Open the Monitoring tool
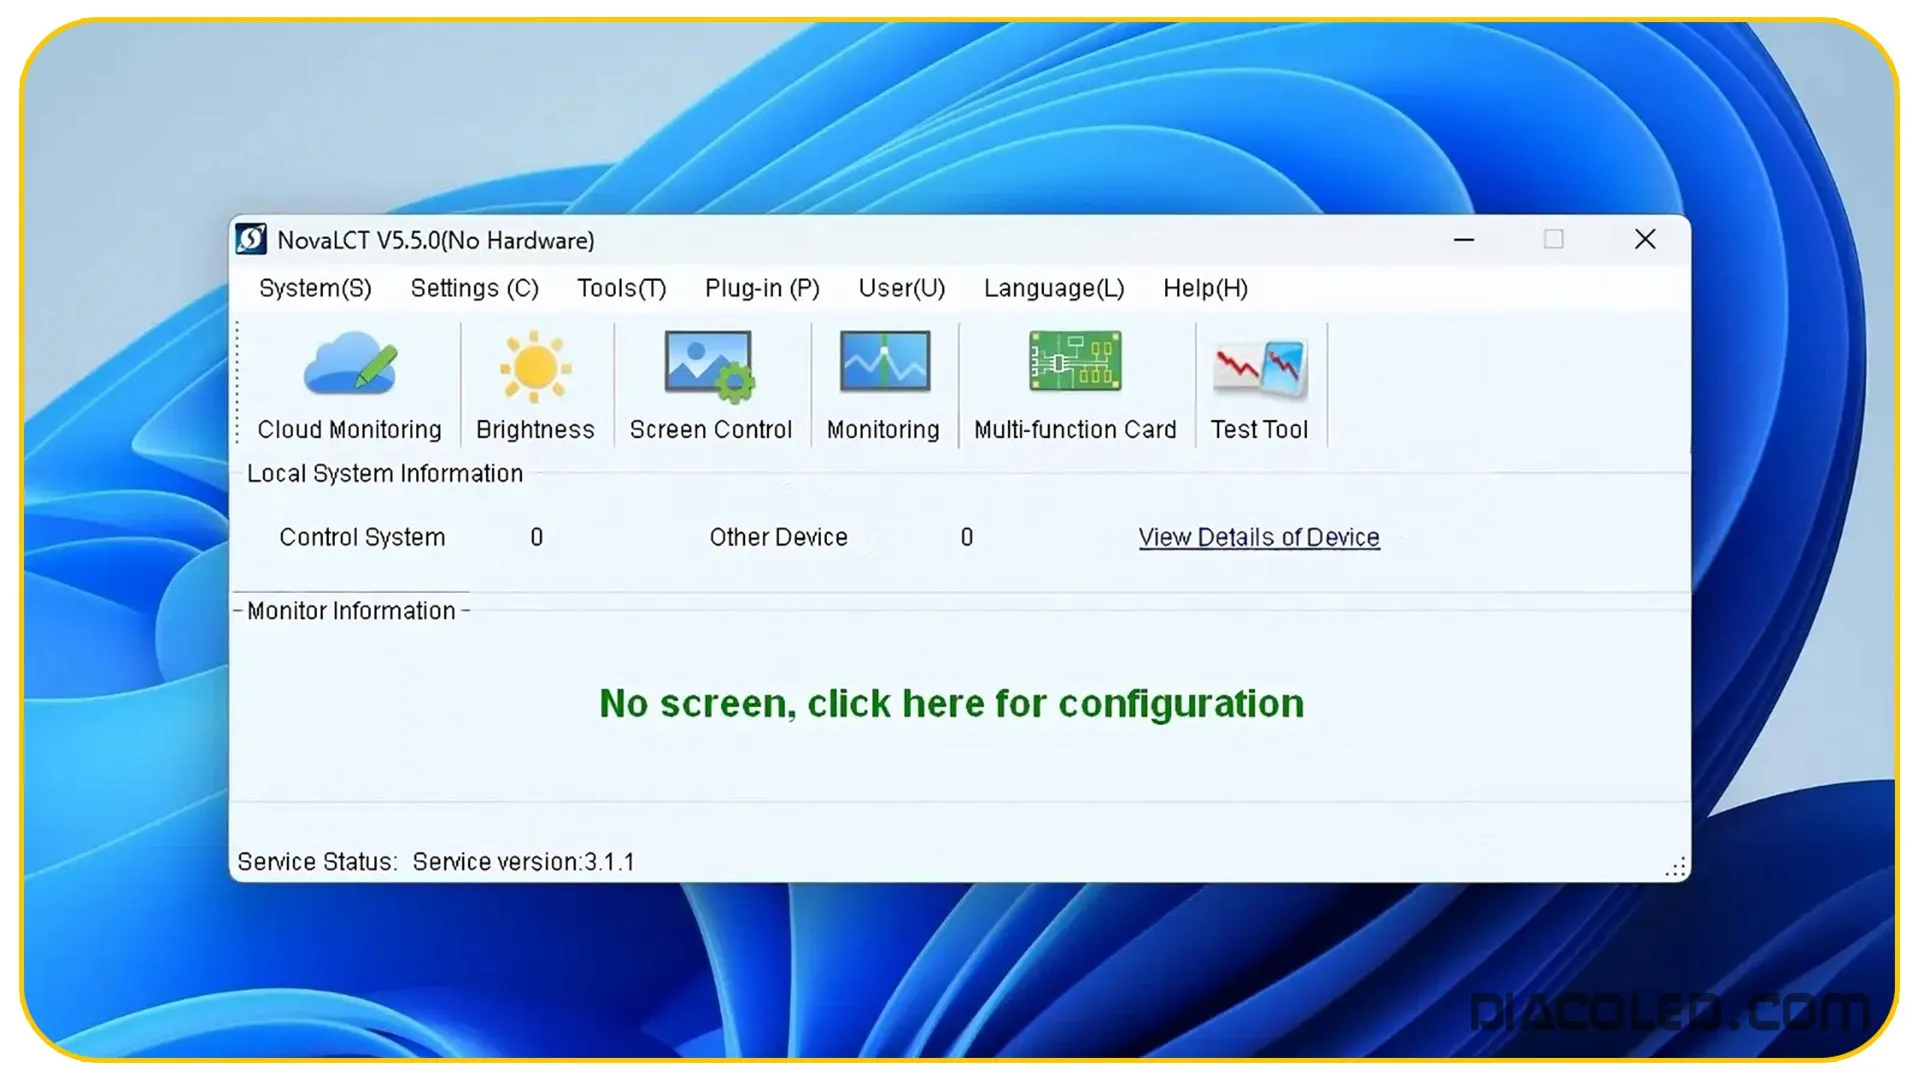1920x1080 pixels. coord(883,386)
